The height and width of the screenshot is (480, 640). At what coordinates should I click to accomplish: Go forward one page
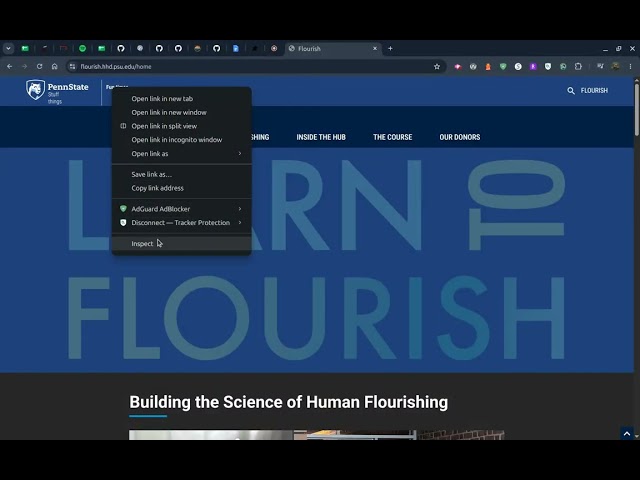tap(24, 67)
